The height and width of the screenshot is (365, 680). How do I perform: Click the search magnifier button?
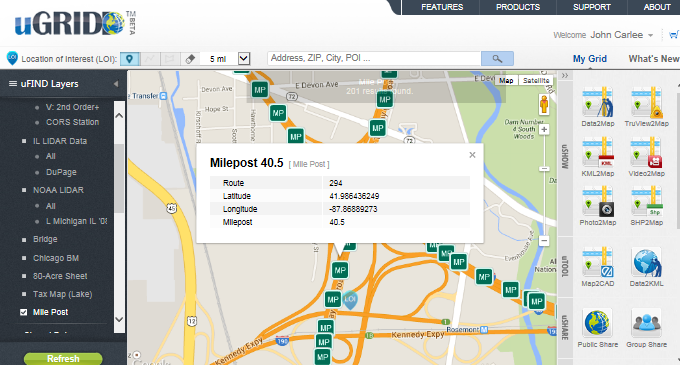click(497, 59)
